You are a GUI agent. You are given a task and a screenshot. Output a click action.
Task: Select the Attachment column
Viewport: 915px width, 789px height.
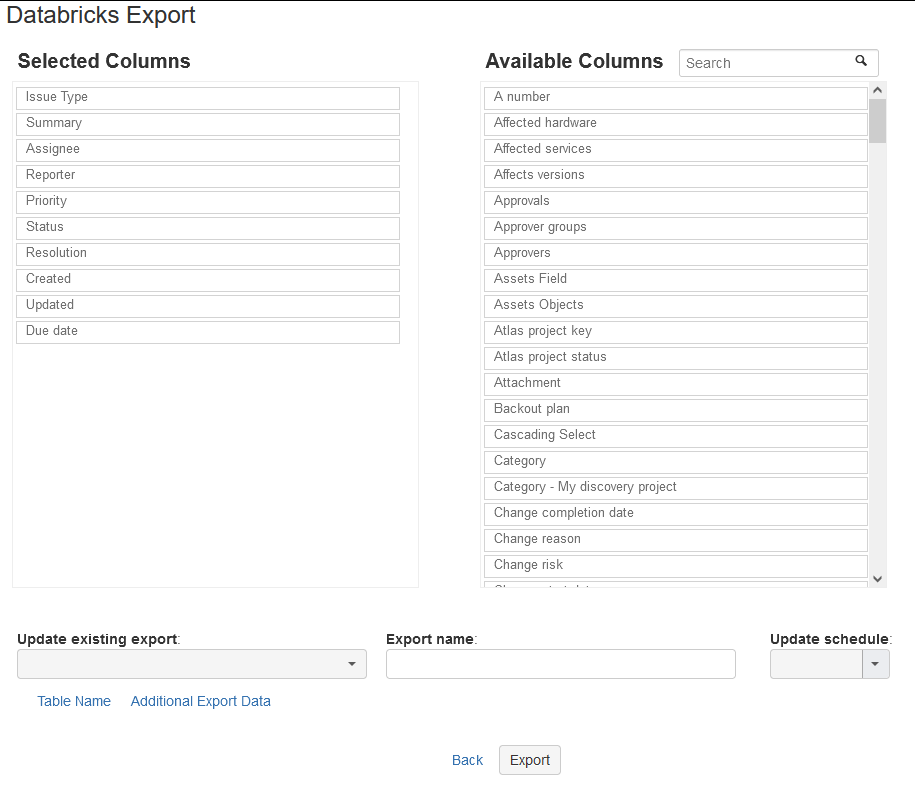(676, 384)
